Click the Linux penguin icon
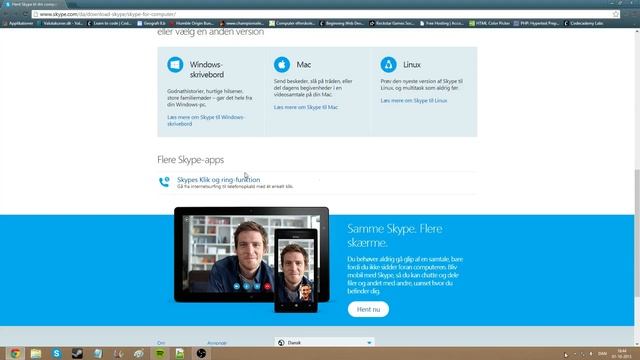This screenshot has height=360, width=640. click(388, 64)
